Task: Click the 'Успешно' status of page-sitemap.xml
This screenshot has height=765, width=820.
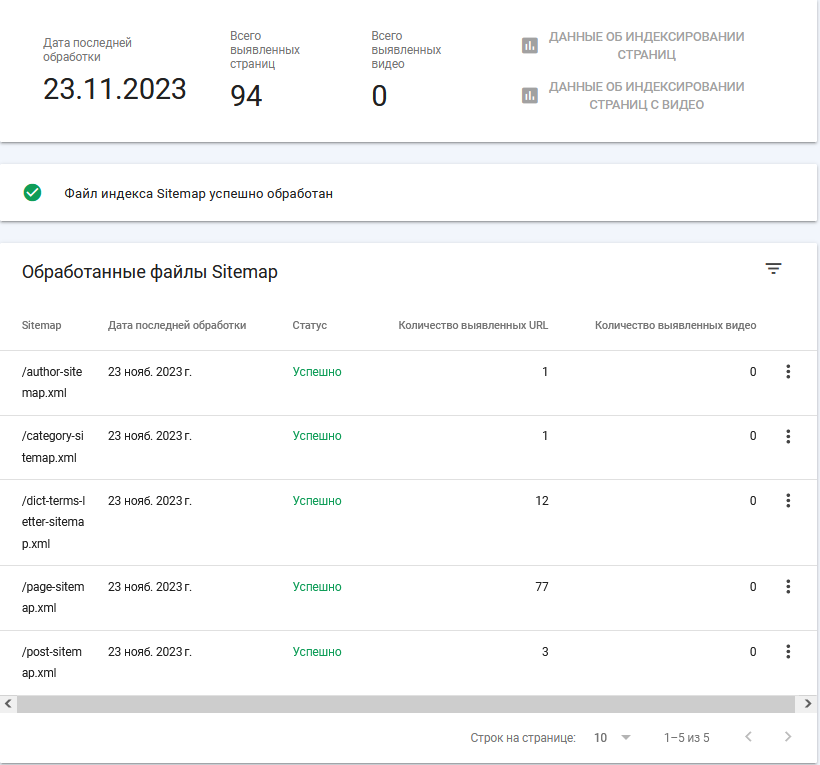Action: point(317,587)
